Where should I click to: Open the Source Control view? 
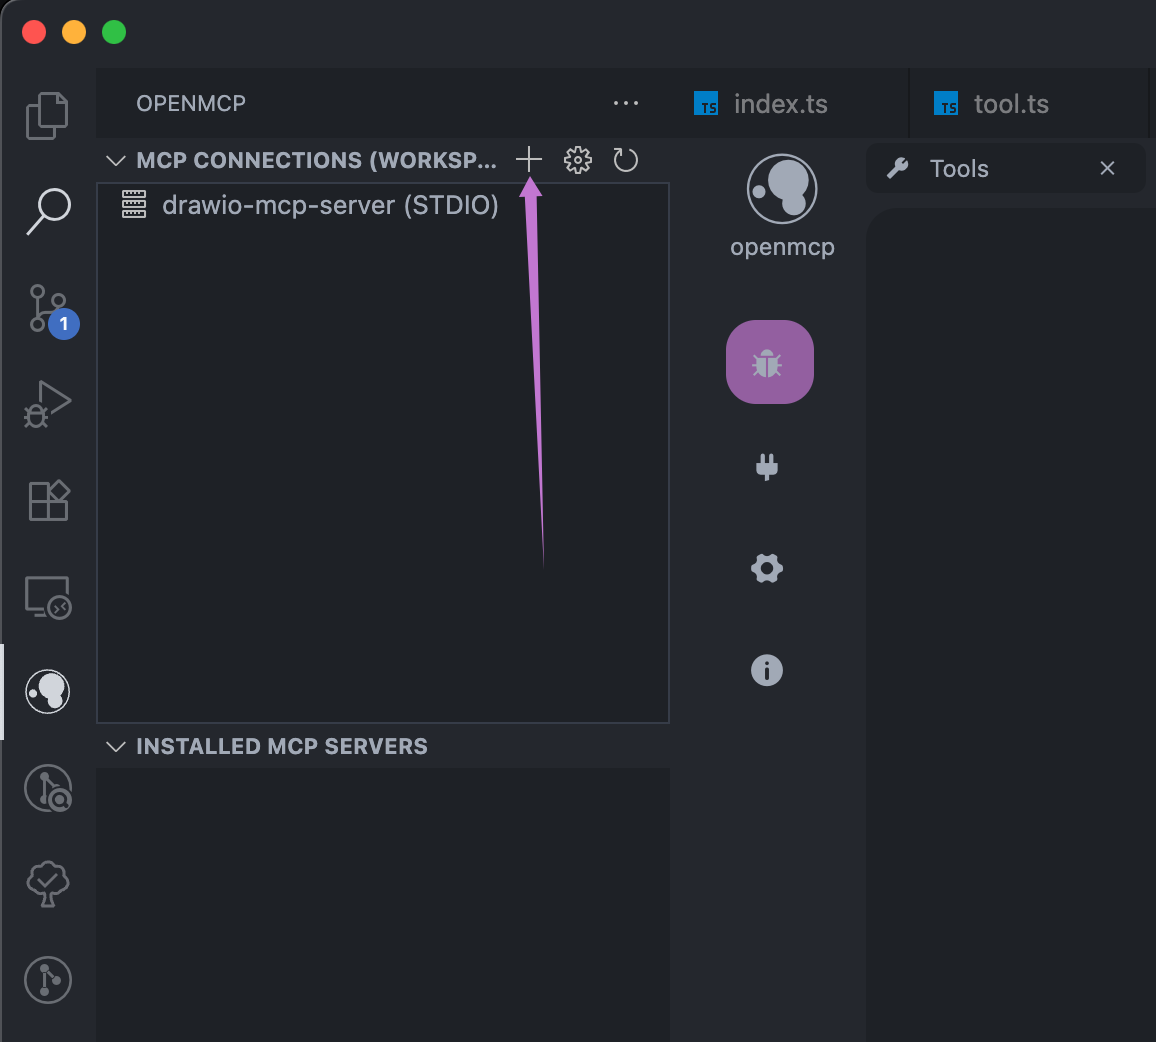click(48, 308)
